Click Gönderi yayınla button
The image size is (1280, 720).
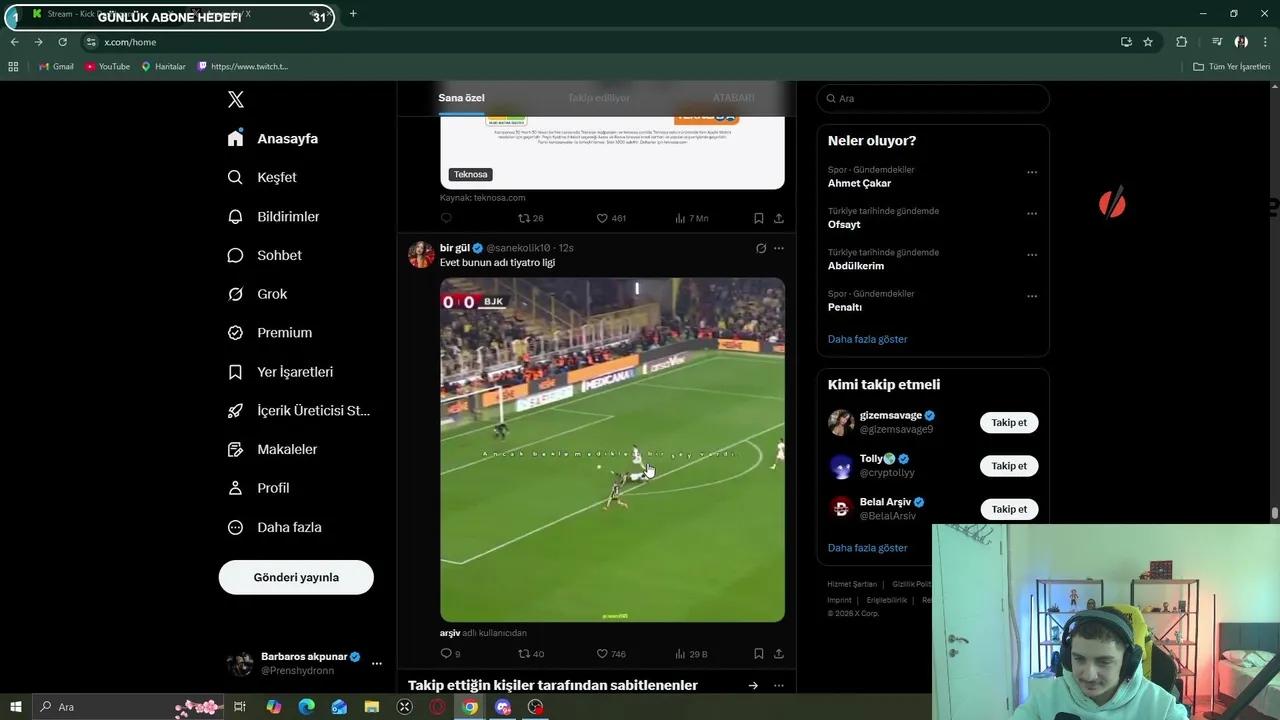pos(296,577)
